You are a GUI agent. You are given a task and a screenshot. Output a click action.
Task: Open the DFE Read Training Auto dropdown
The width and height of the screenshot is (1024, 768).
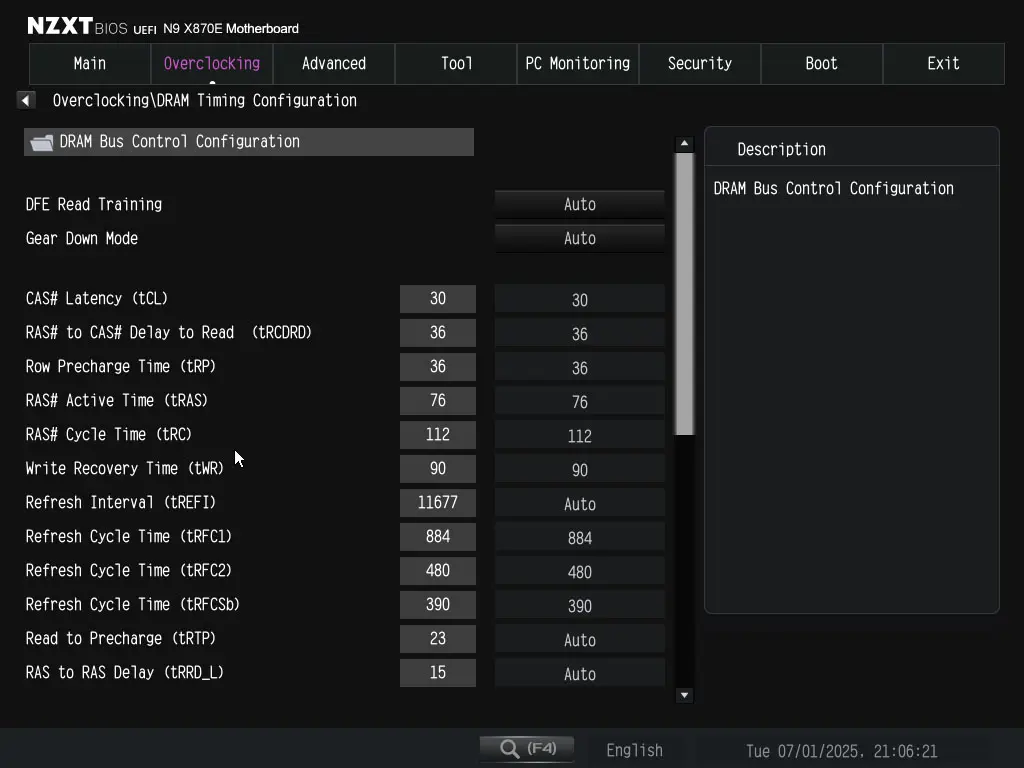tap(580, 204)
